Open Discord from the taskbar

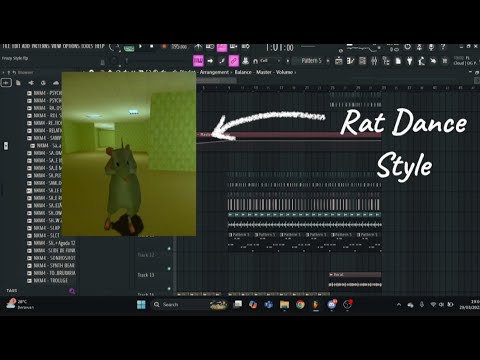pos(332,305)
